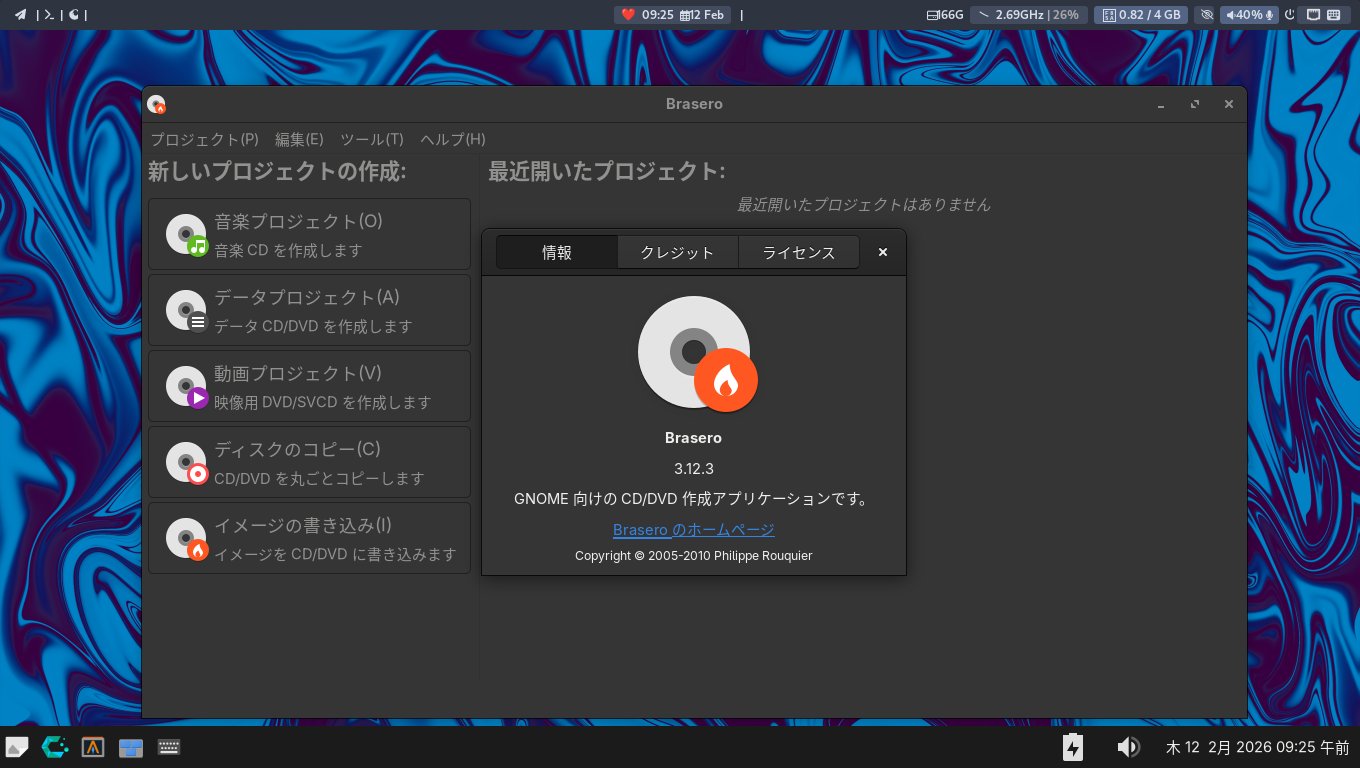This screenshot has width=1360, height=768.
Task: Click the red heart icon beside the 09:25 clock
Action: [x=628, y=15]
